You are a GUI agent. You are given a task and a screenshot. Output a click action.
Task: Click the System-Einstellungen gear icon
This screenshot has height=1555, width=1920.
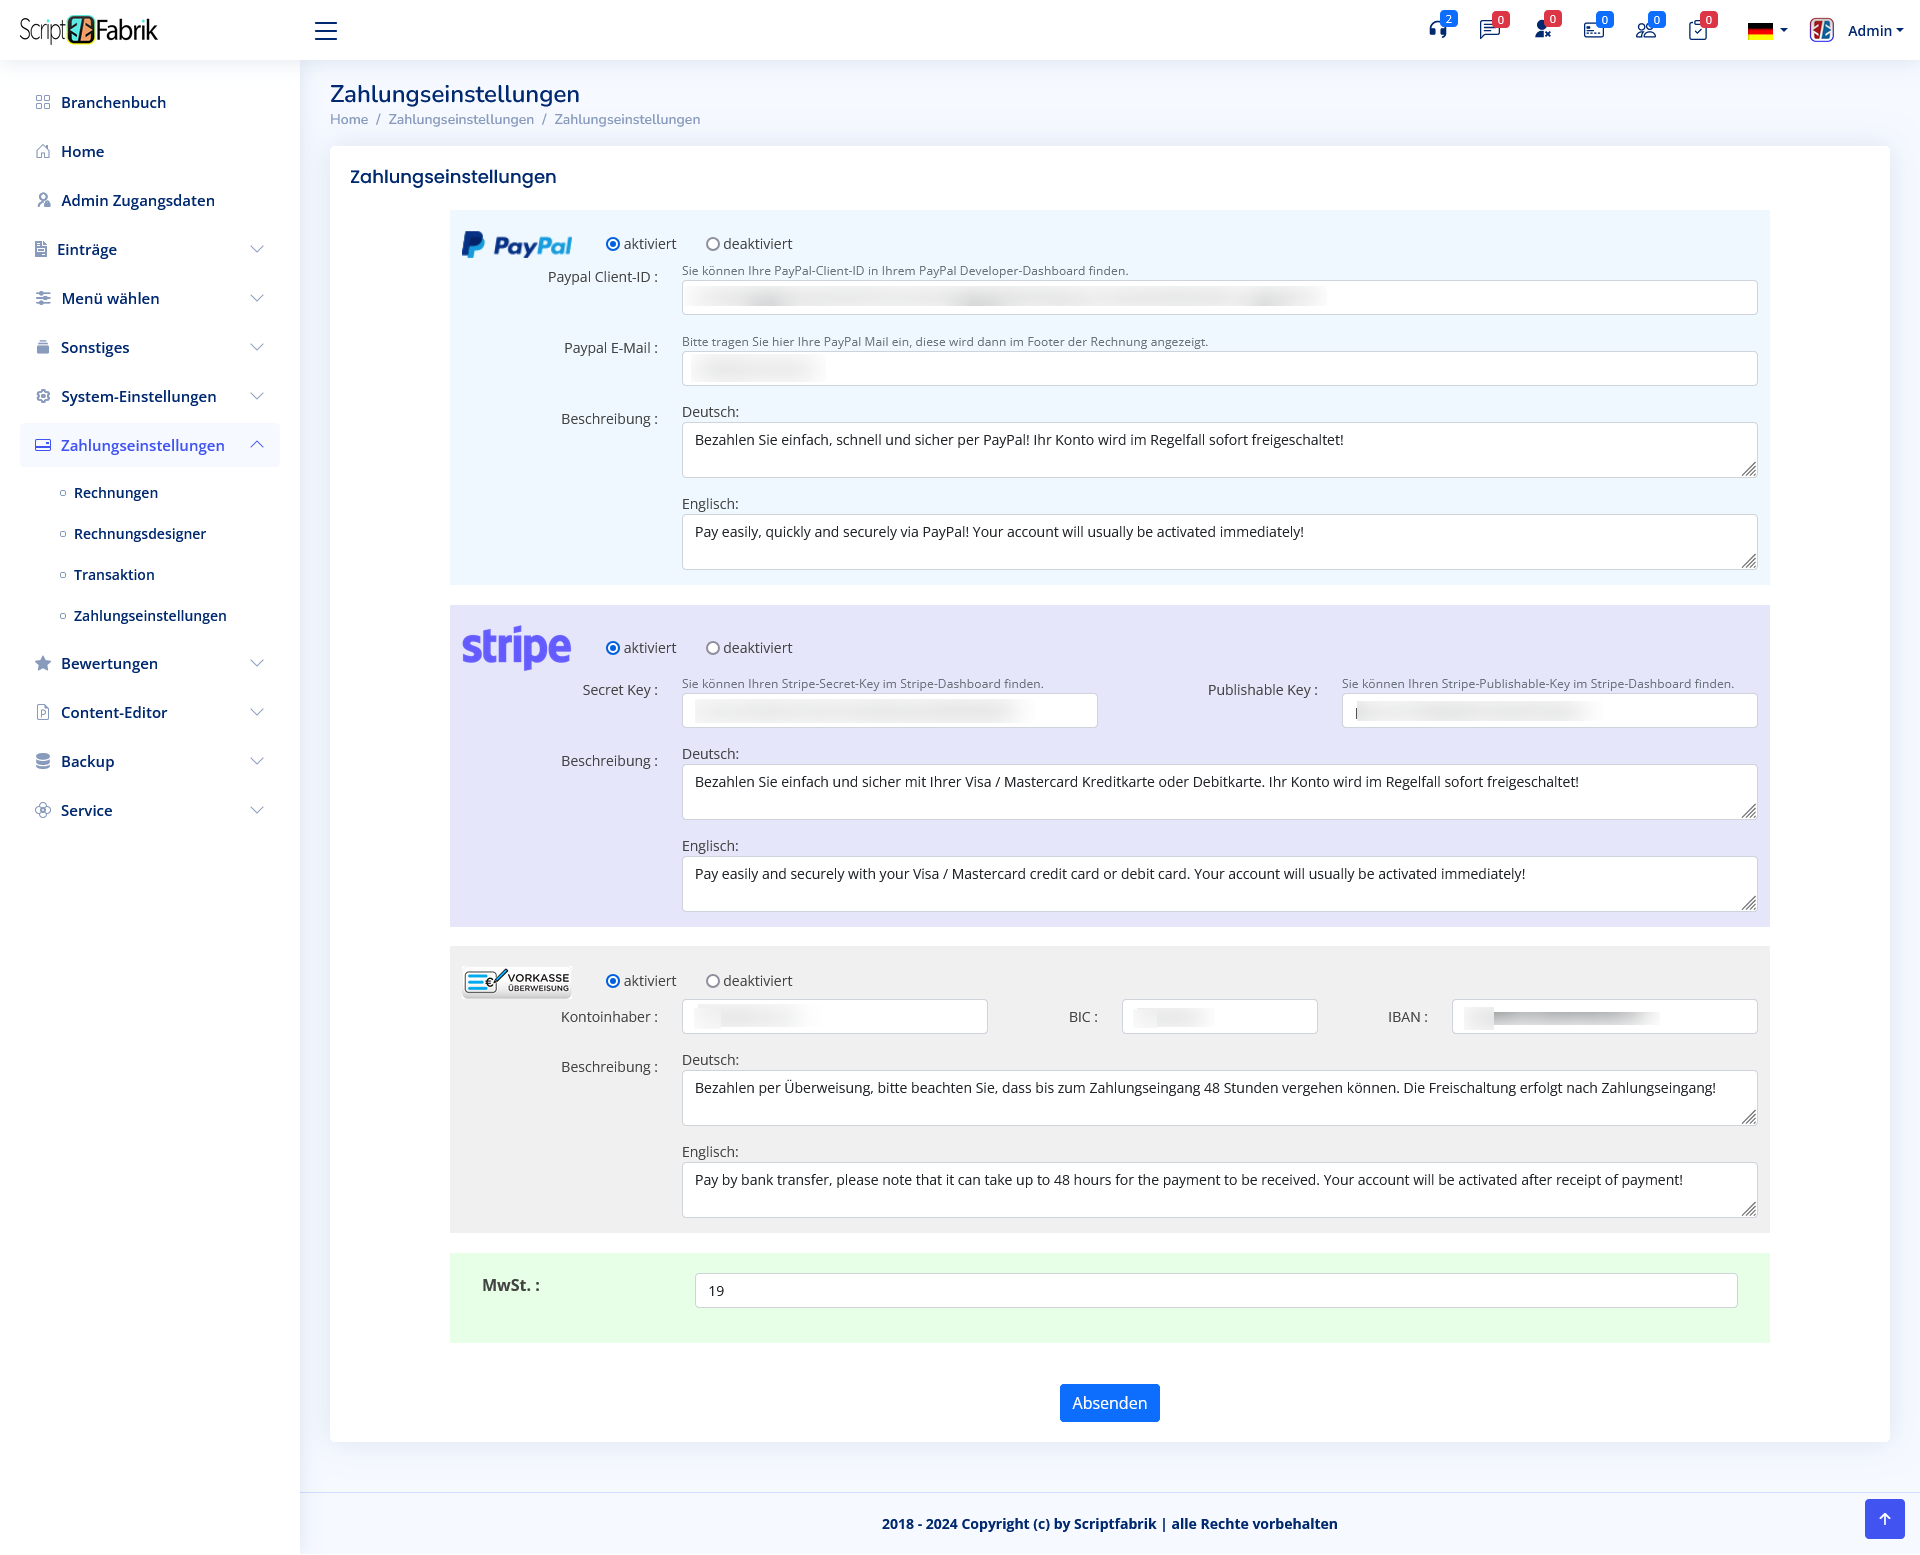tap(43, 396)
